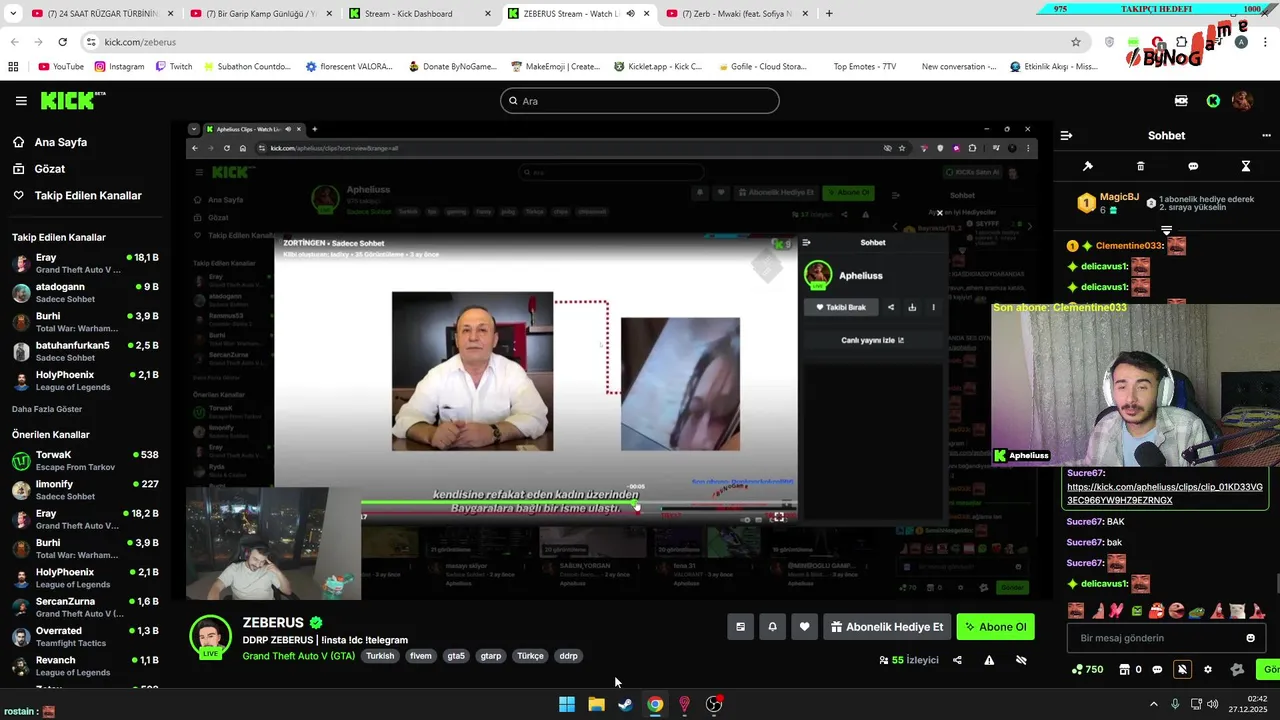Click the Abone Ol subscribe button

[x=995, y=627]
